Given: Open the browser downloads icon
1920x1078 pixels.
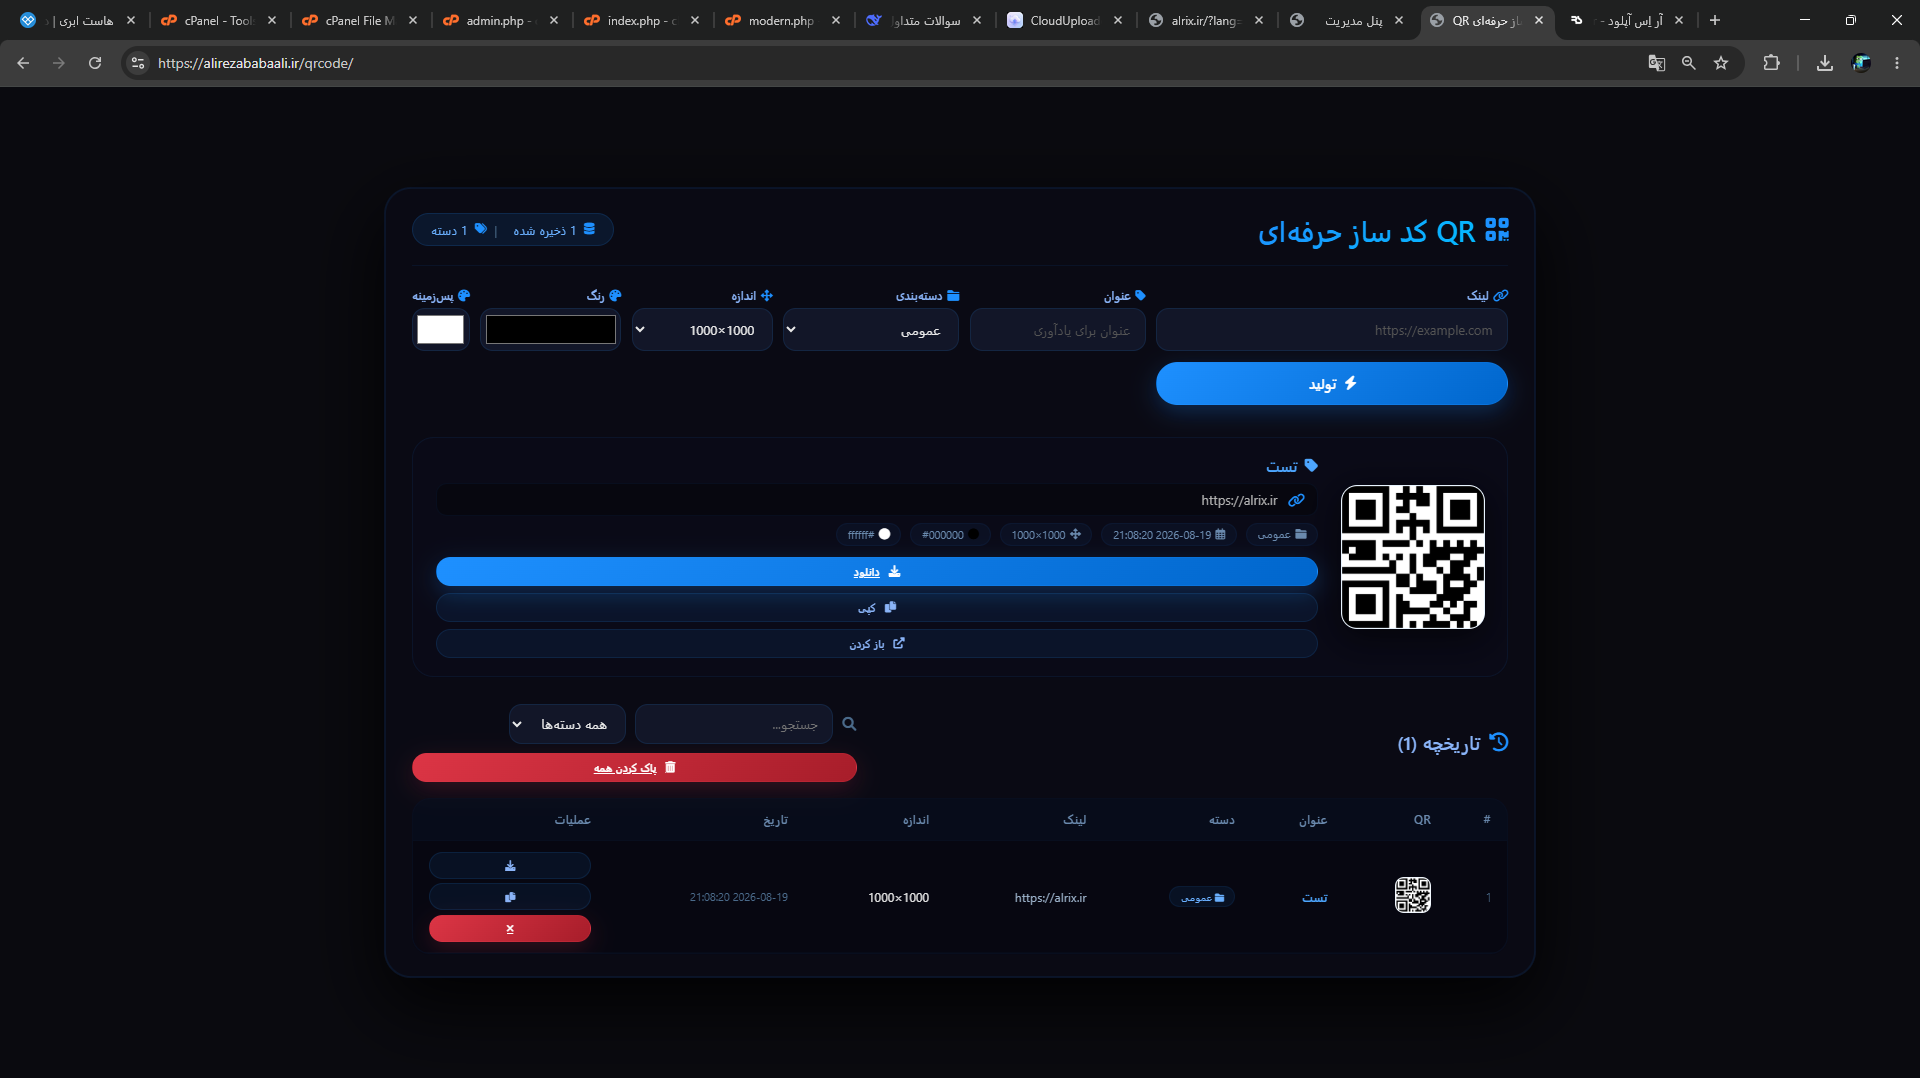Looking at the screenshot, I should pyautogui.click(x=1825, y=63).
